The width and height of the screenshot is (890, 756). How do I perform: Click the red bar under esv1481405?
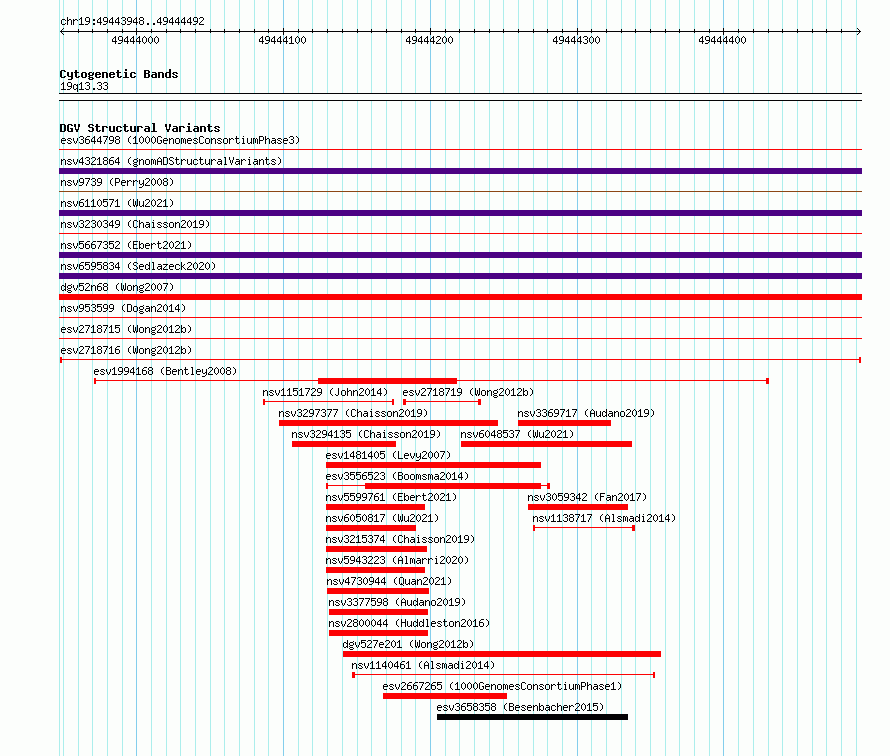tap(434, 465)
